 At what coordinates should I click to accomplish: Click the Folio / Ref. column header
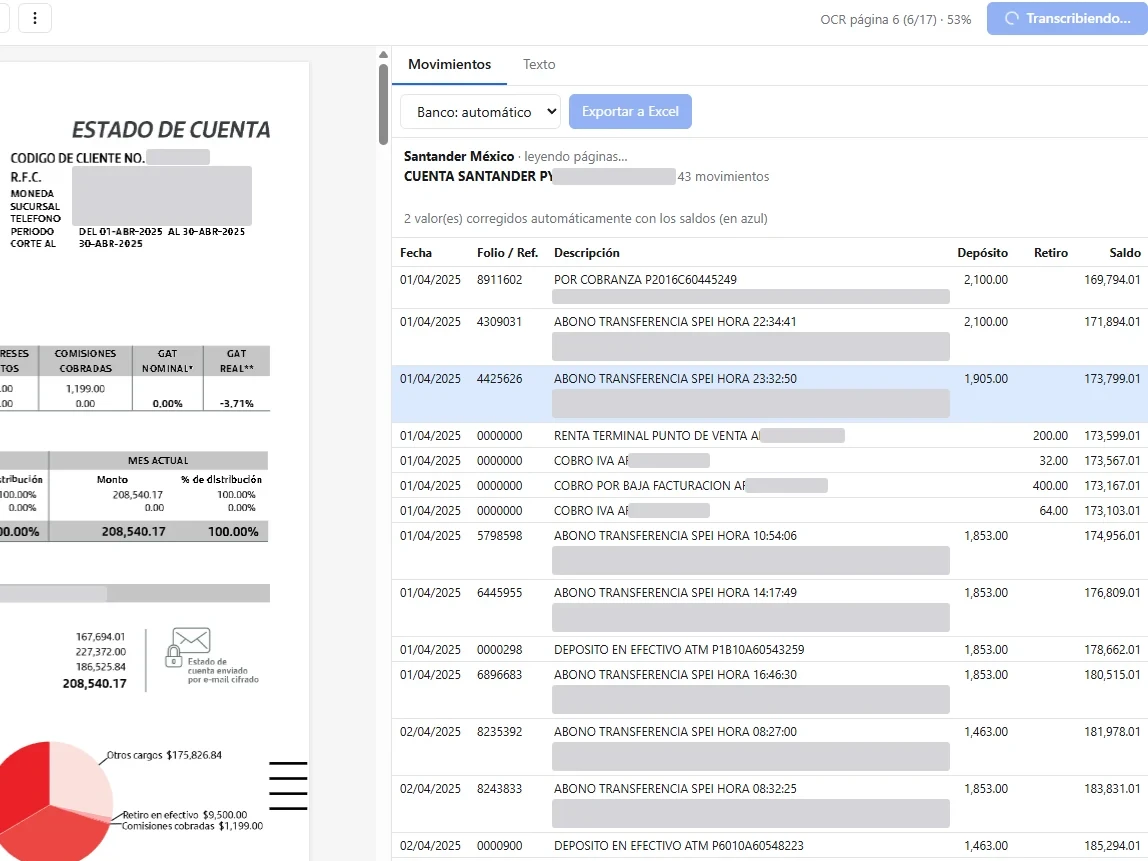pos(507,253)
